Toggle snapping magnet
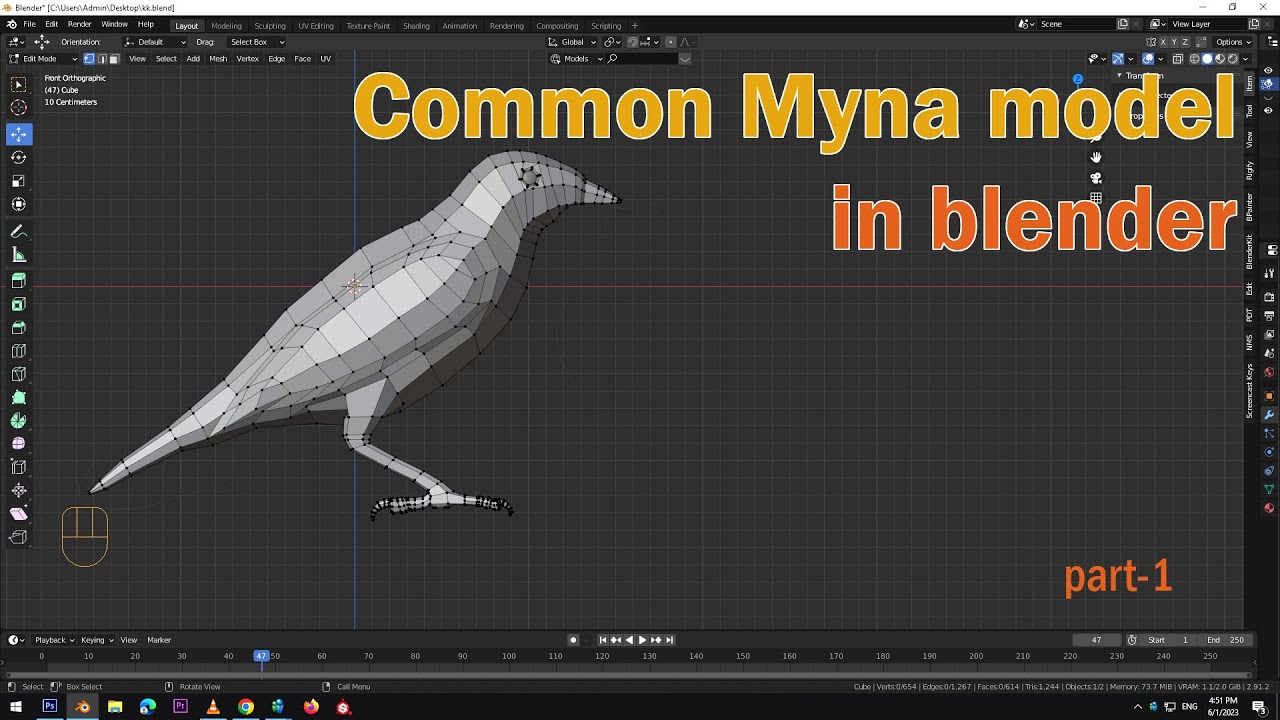 click(632, 42)
